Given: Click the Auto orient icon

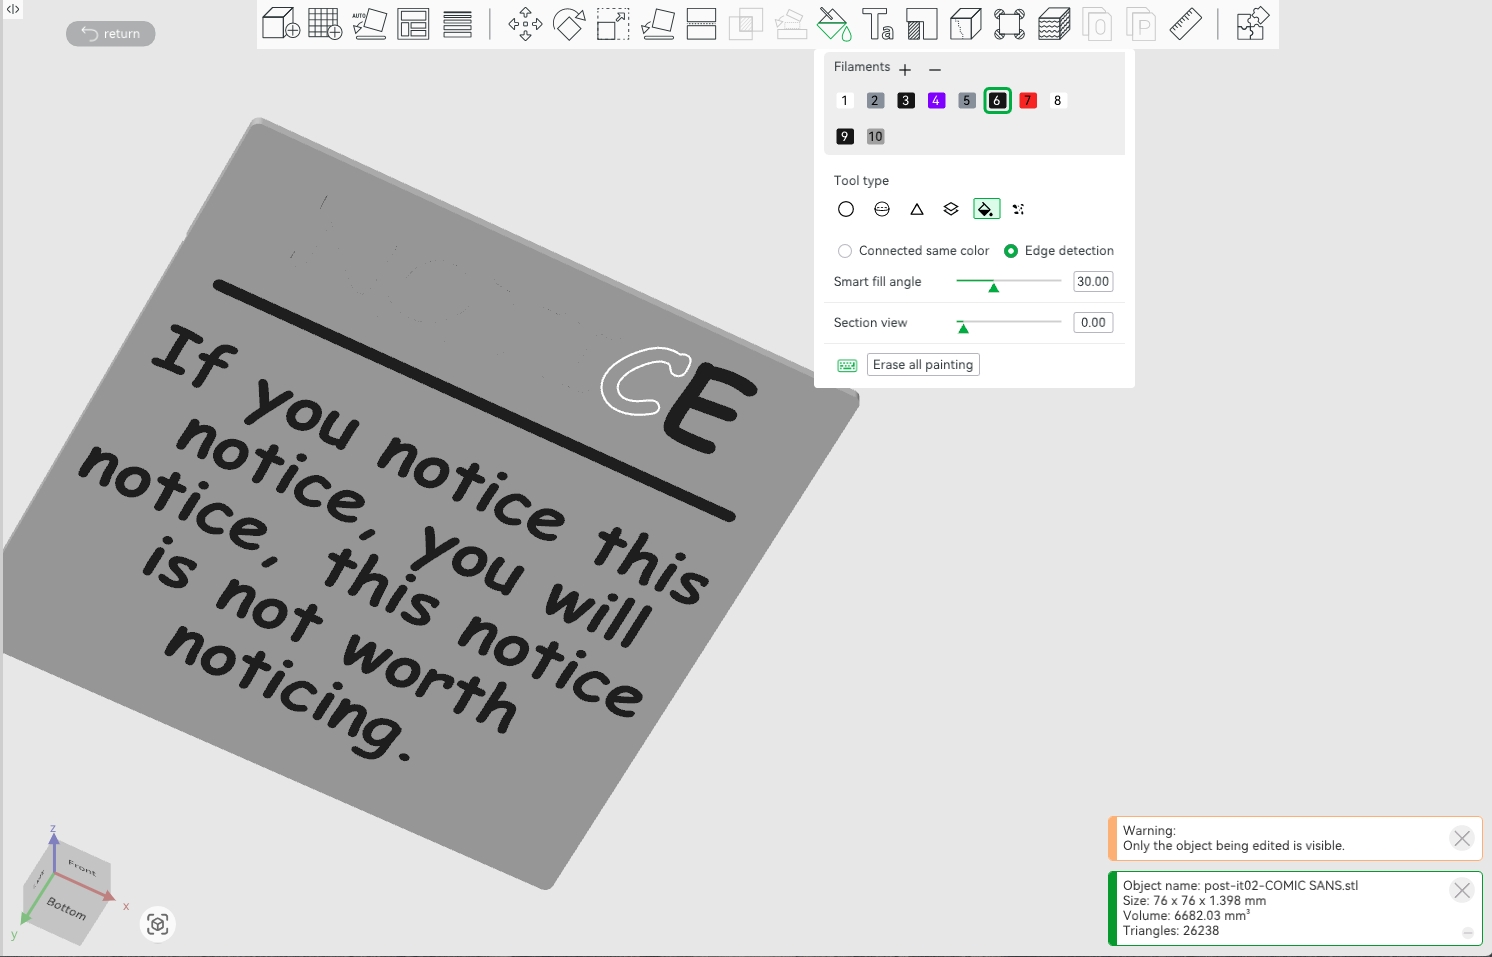Looking at the screenshot, I should [369, 23].
